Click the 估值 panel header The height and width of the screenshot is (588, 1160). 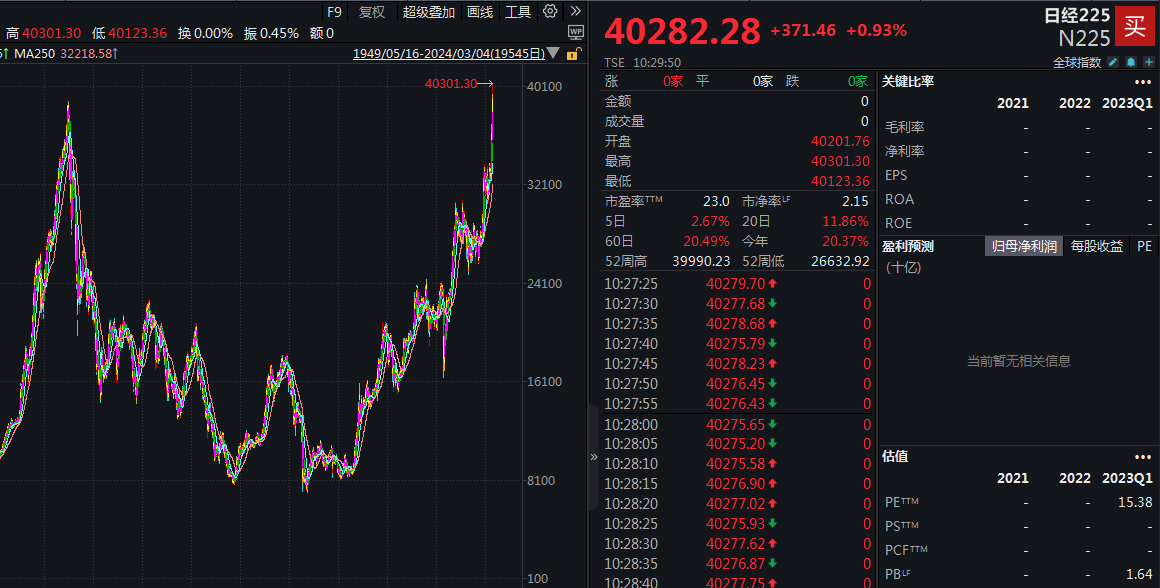coord(895,456)
